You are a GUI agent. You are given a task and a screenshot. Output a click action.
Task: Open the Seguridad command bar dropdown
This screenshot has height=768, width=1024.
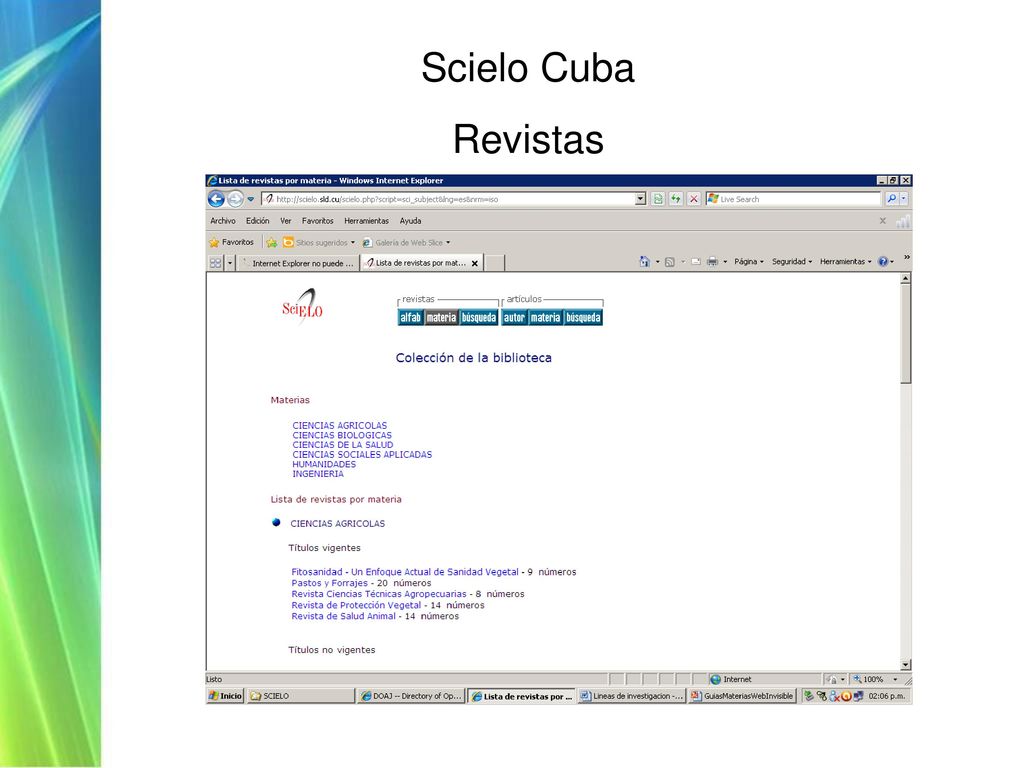coord(792,262)
